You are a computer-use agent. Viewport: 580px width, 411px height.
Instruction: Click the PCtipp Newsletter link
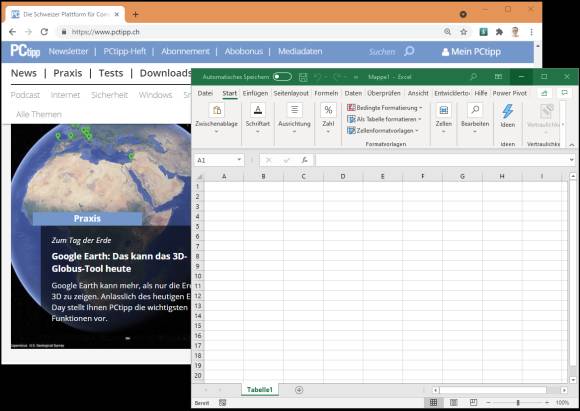tap(68, 51)
